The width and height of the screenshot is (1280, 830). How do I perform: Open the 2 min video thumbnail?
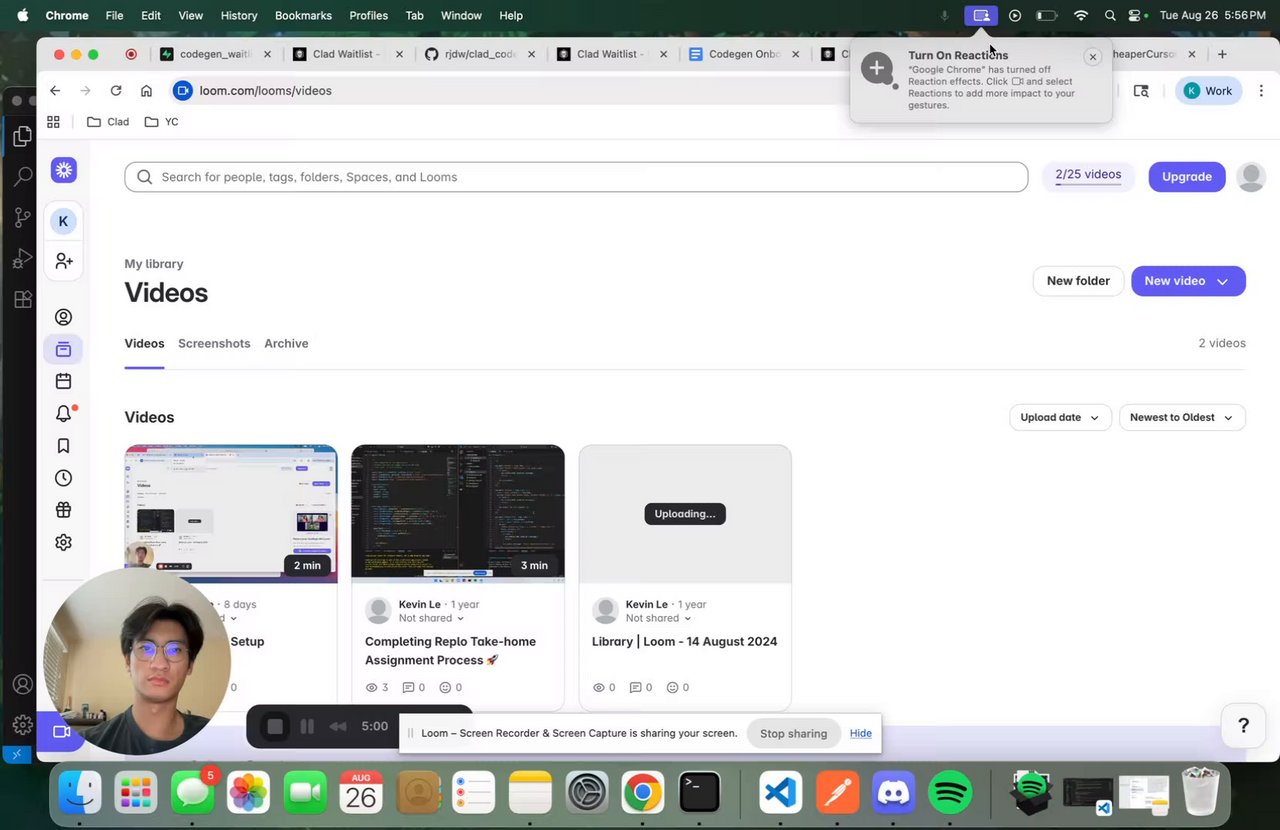point(231,514)
